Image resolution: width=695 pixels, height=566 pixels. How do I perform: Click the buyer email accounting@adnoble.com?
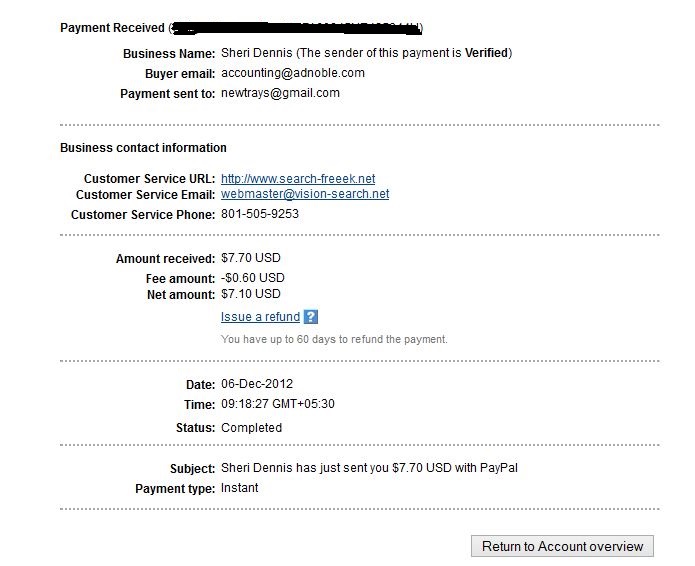pos(293,73)
